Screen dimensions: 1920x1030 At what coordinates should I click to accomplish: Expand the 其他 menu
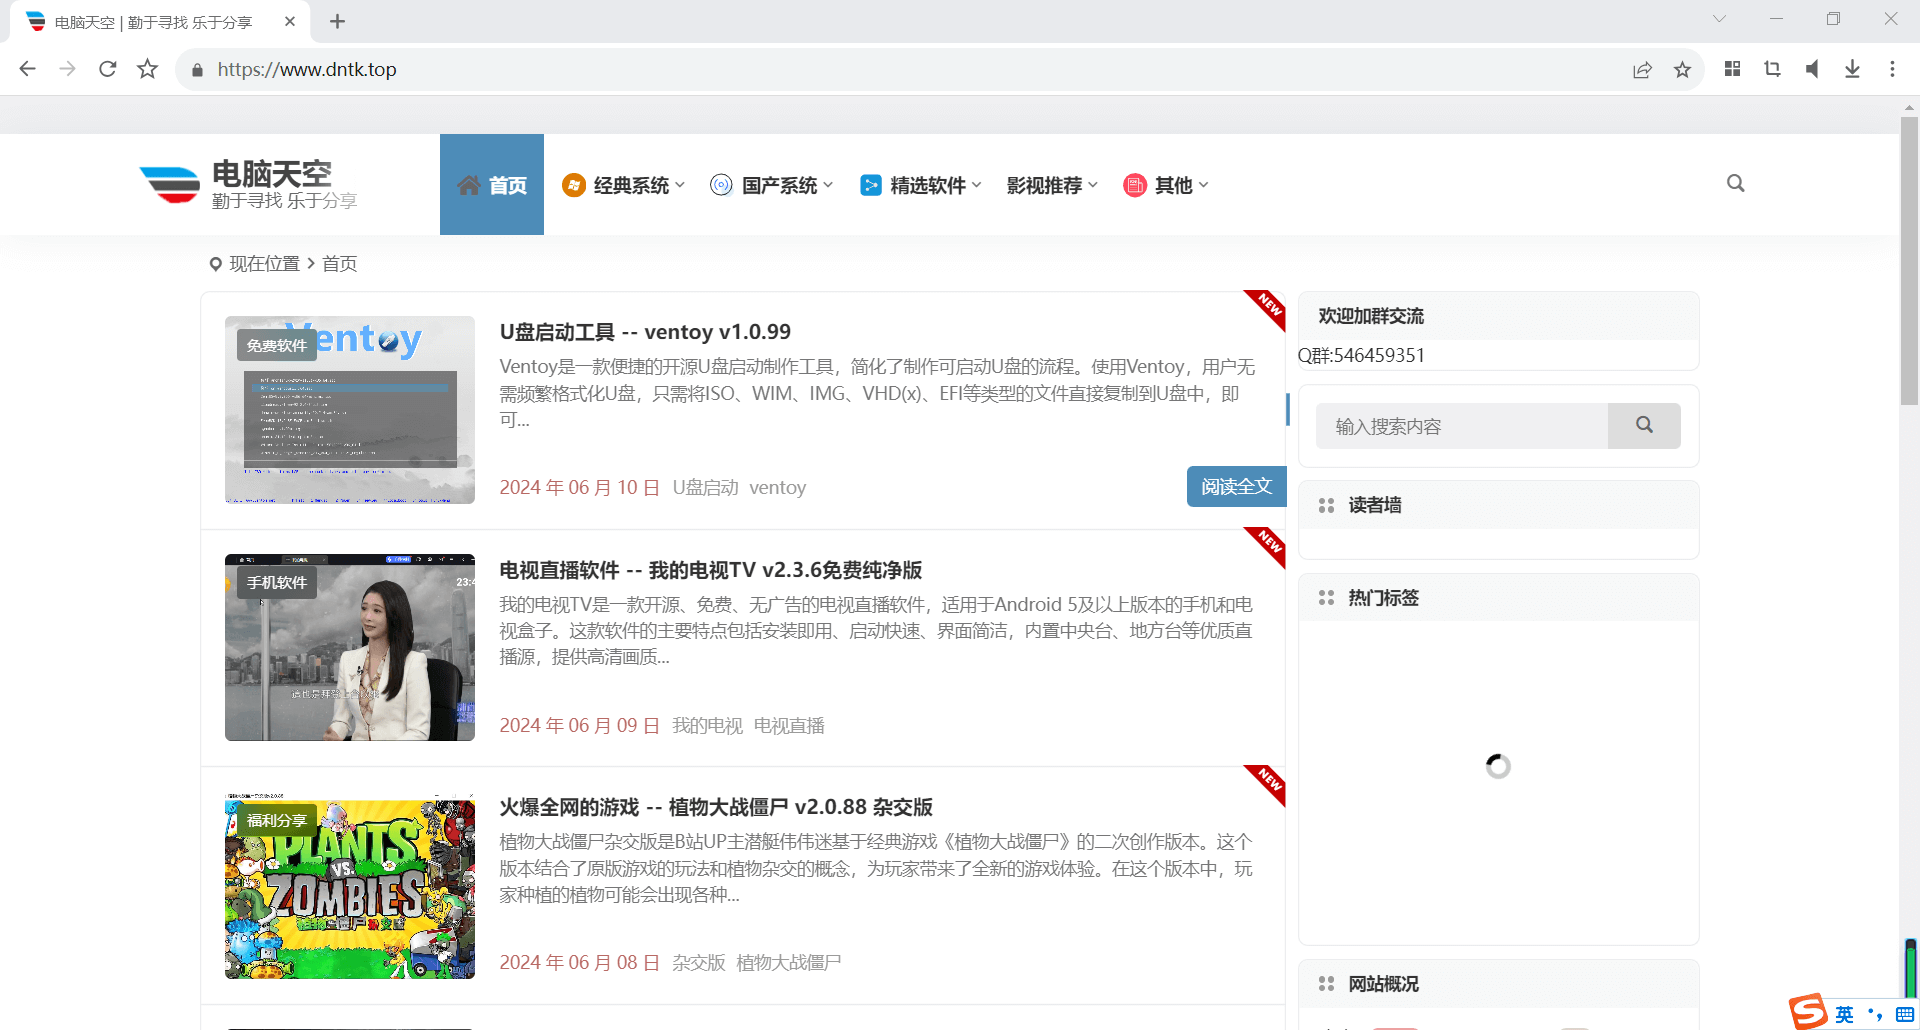[x=1166, y=185]
